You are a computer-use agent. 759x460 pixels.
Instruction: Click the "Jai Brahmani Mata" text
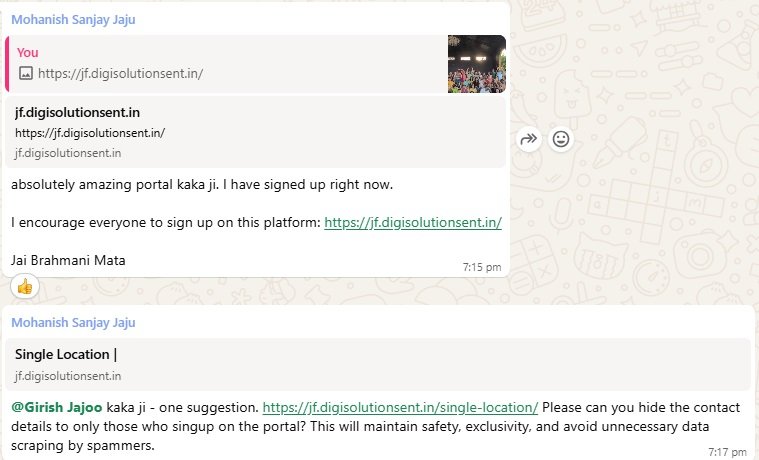tap(68, 260)
